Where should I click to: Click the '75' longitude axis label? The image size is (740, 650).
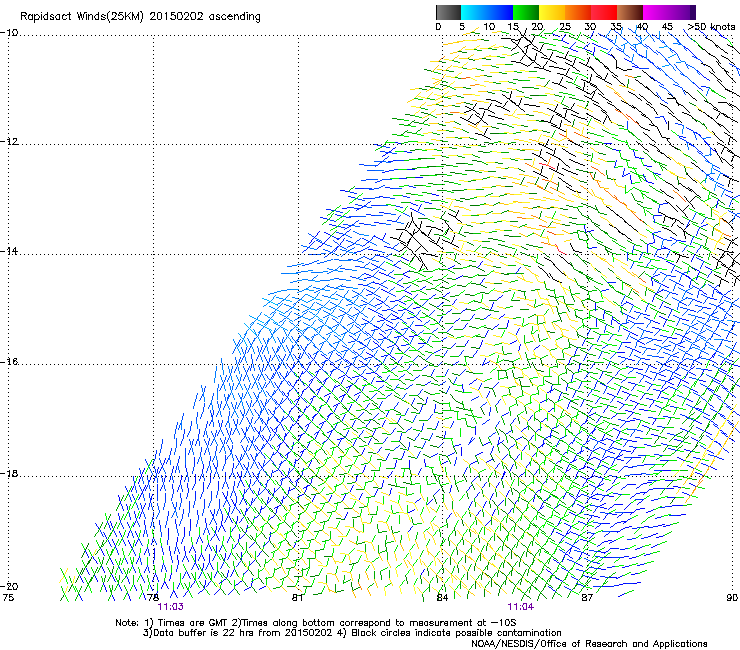(x=8, y=598)
